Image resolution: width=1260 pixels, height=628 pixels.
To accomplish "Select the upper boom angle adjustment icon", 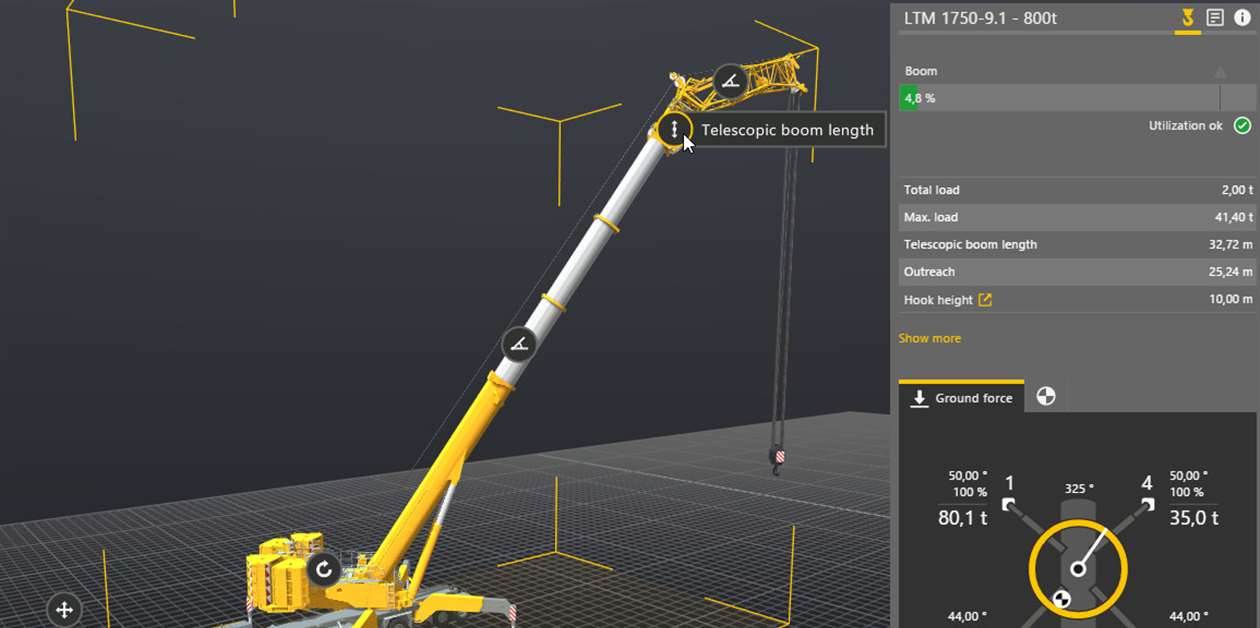I will pyautogui.click(x=730, y=81).
